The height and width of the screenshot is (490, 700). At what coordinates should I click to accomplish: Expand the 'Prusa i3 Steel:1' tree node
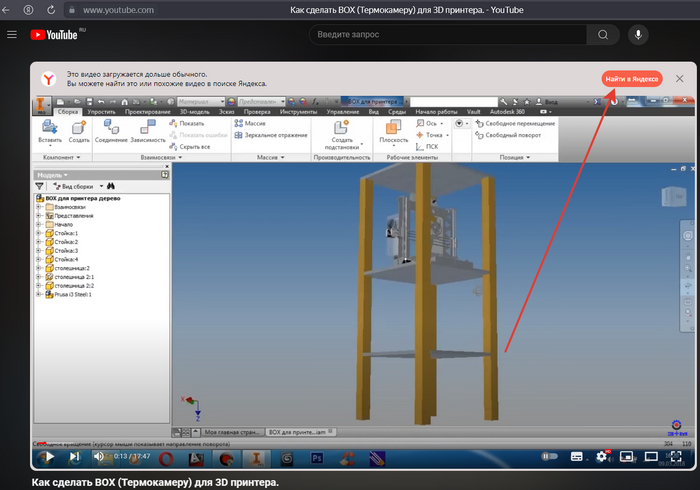tap(39, 295)
